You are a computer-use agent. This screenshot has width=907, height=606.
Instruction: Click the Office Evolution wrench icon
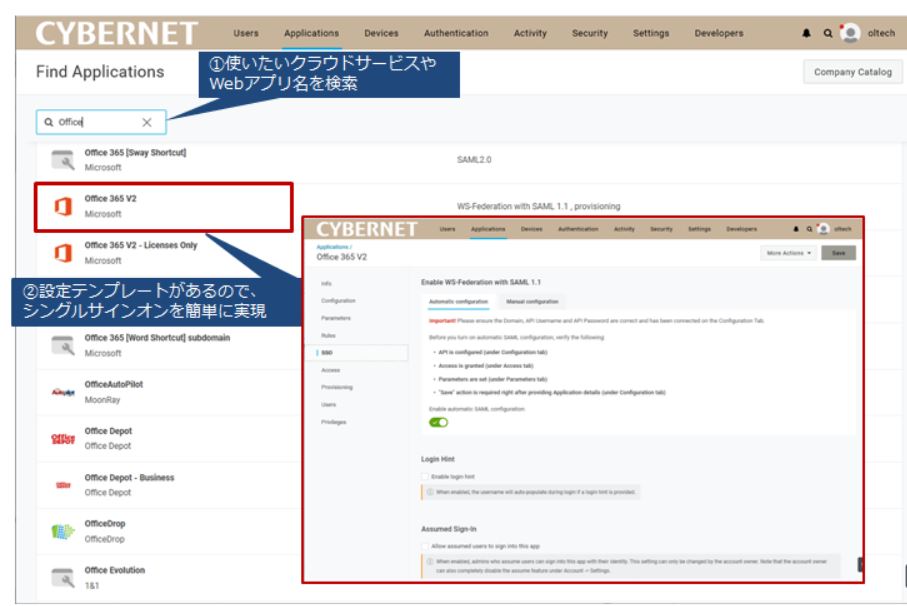tap(62, 577)
